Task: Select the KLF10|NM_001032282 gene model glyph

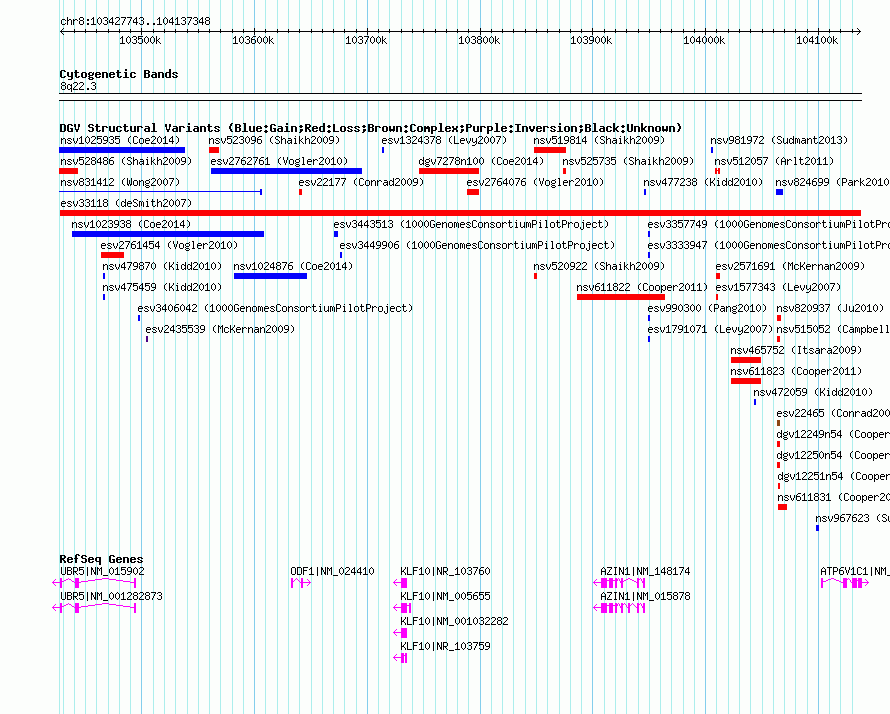Action: coord(400,633)
